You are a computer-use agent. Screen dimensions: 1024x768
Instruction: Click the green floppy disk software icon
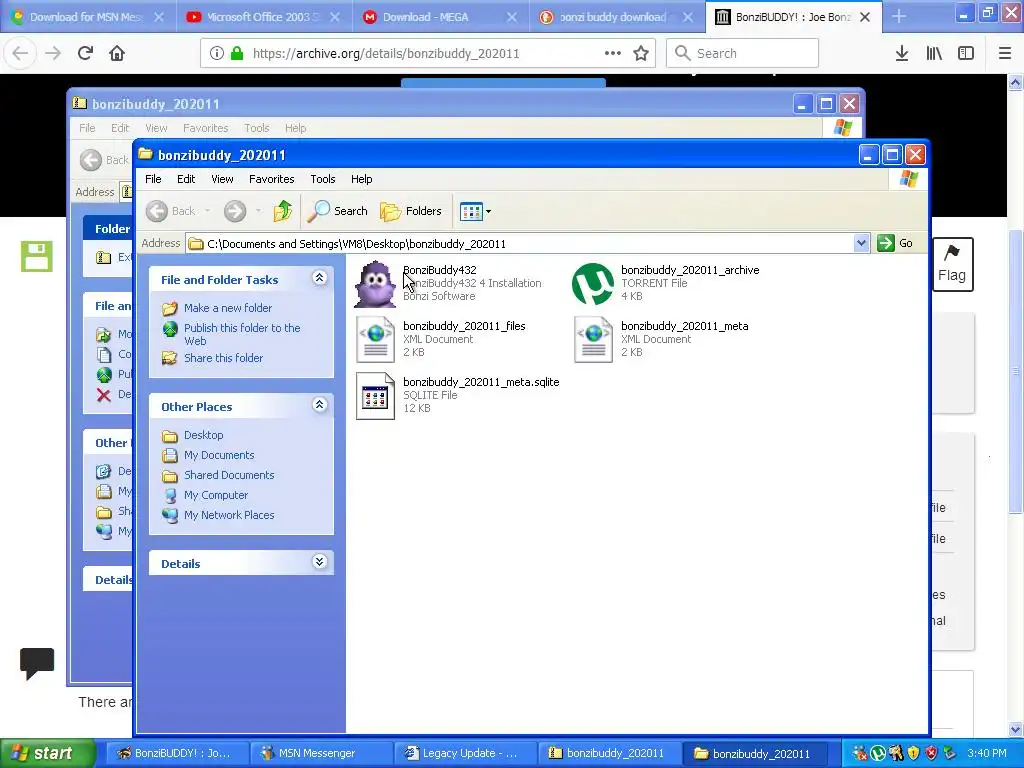[37, 256]
